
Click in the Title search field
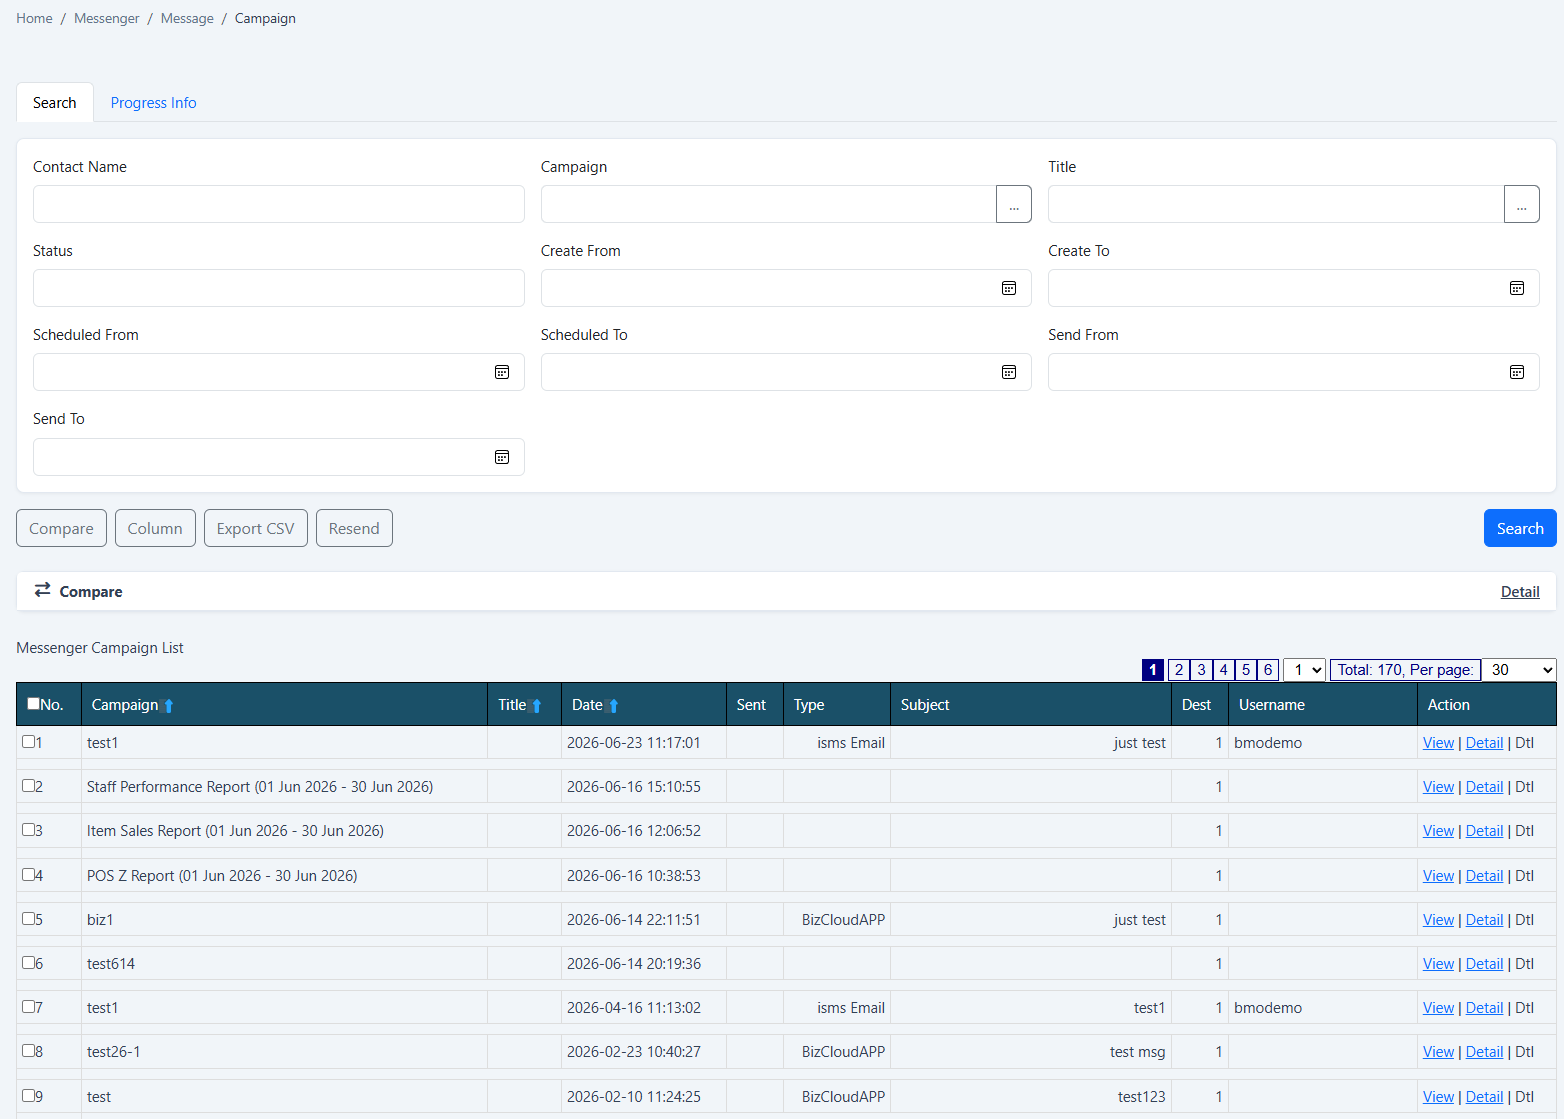point(1276,204)
